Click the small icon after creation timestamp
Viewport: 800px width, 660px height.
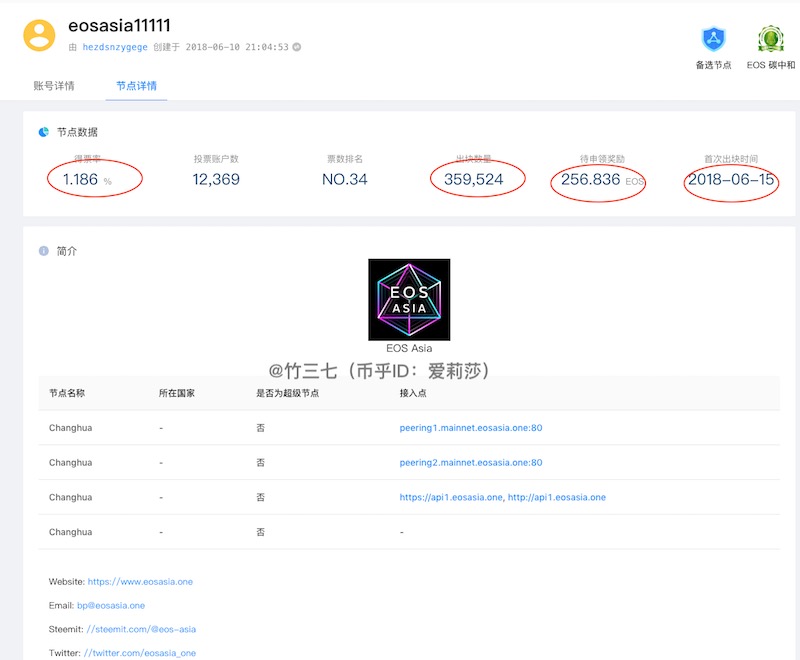pyautogui.click(x=296, y=47)
